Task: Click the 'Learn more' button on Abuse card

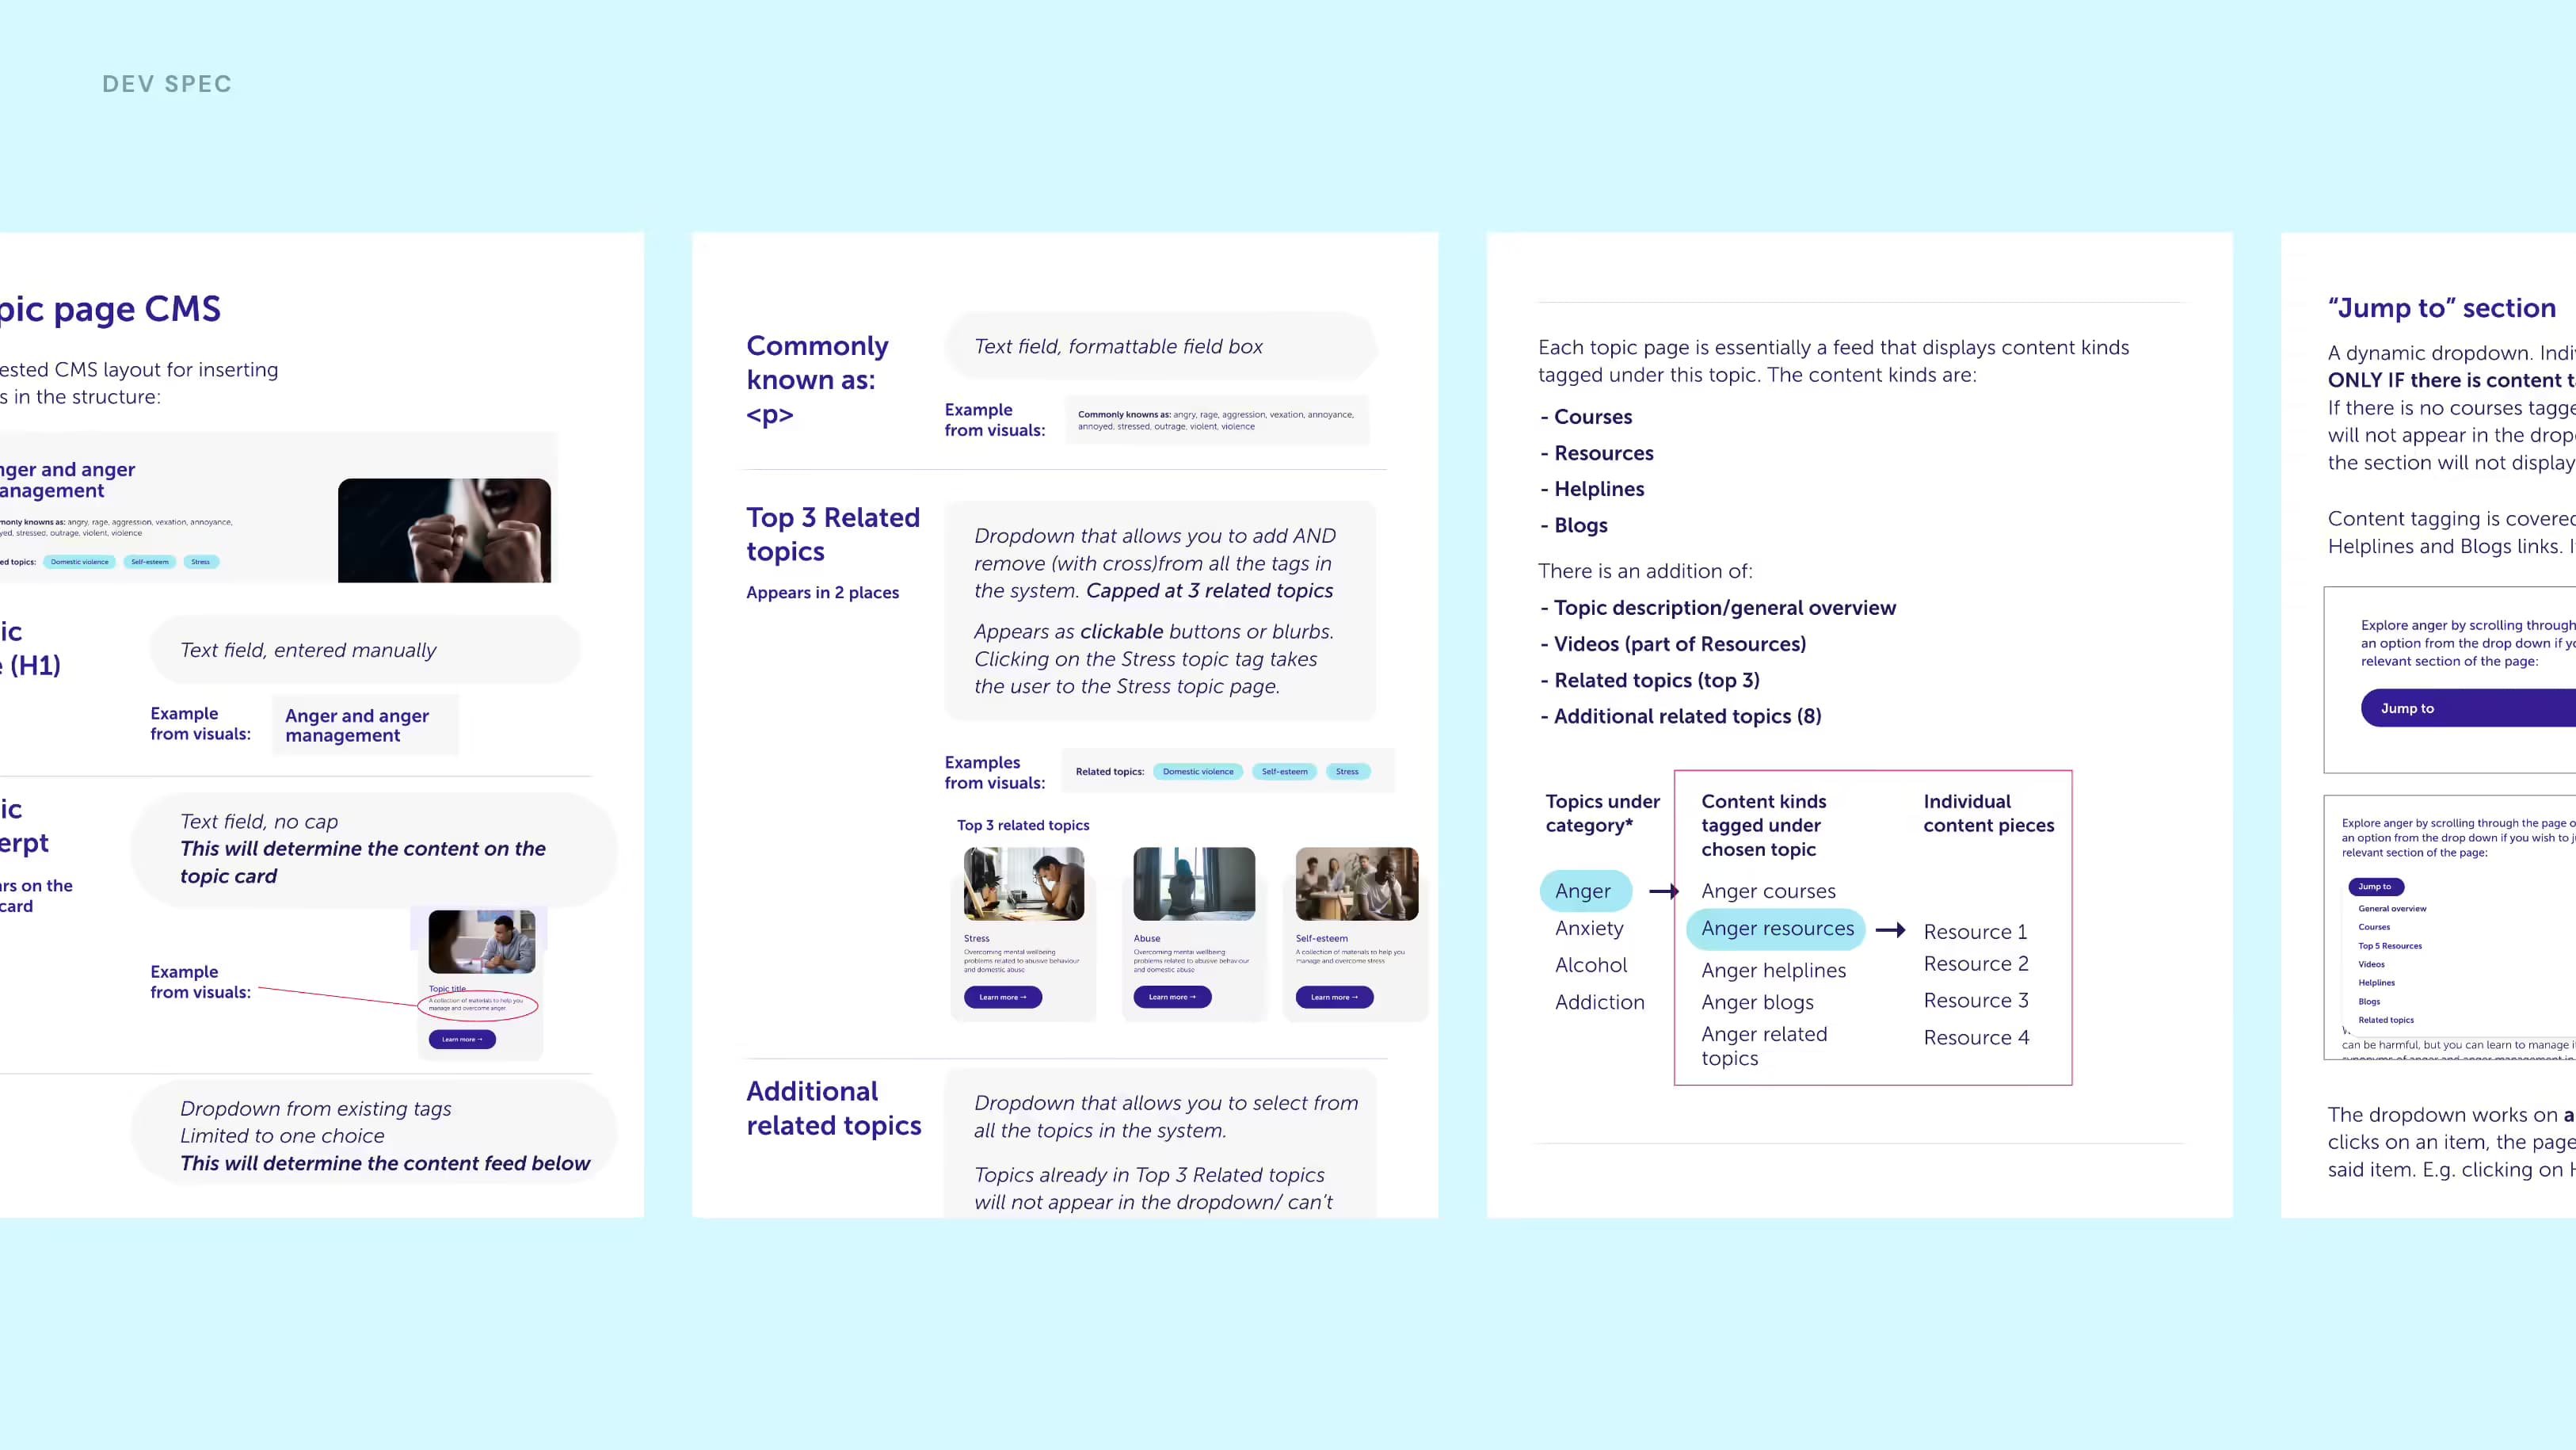Action: 1172,997
